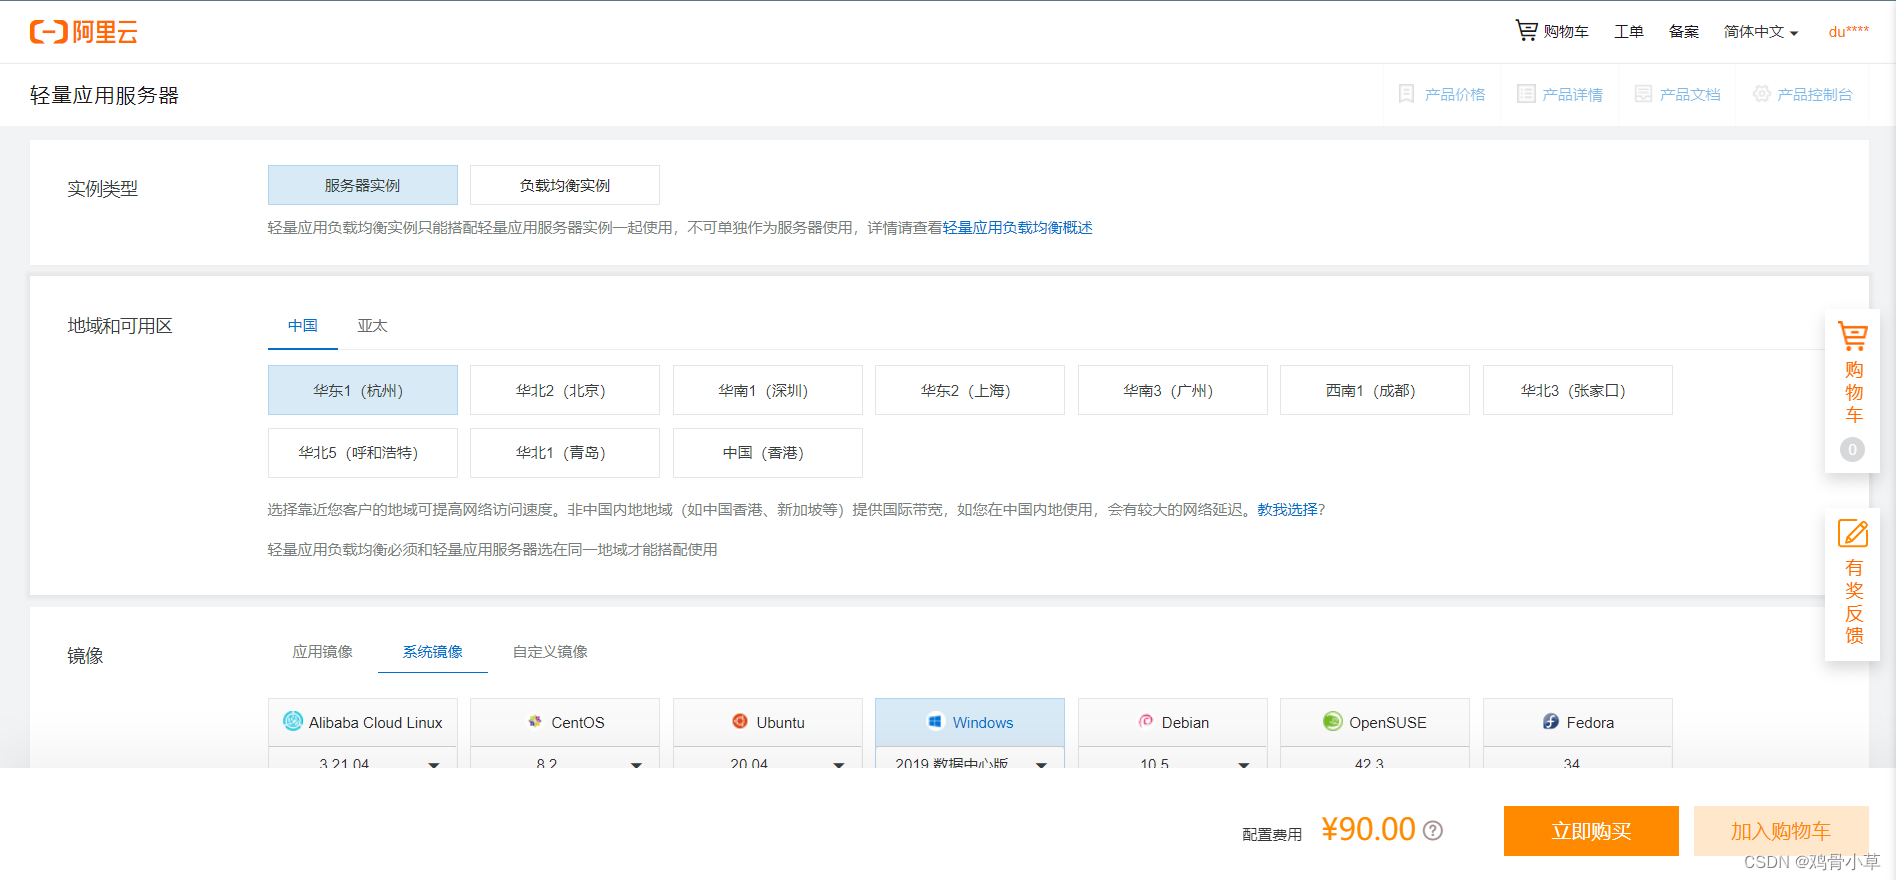The height and width of the screenshot is (880, 1896).
Task: Switch to 自定义镜像 tab
Action: 550,652
